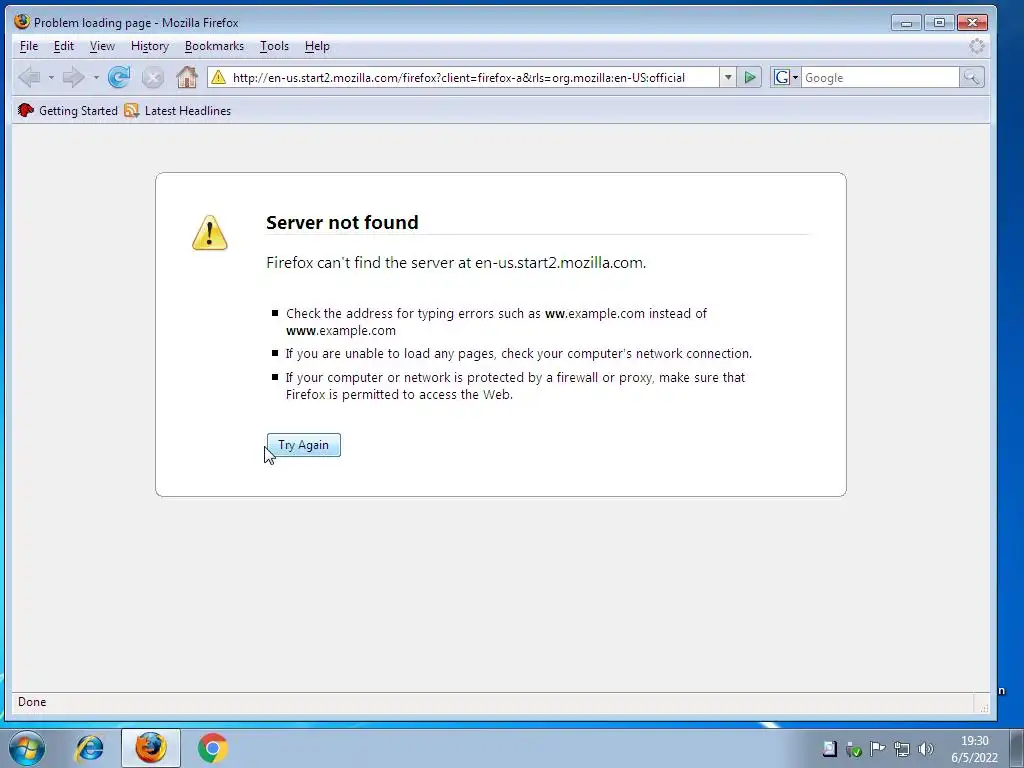This screenshot has width=1024, height=768.
Task: Click the Forward navigation arrow
Action: click(x=73, y=78)
